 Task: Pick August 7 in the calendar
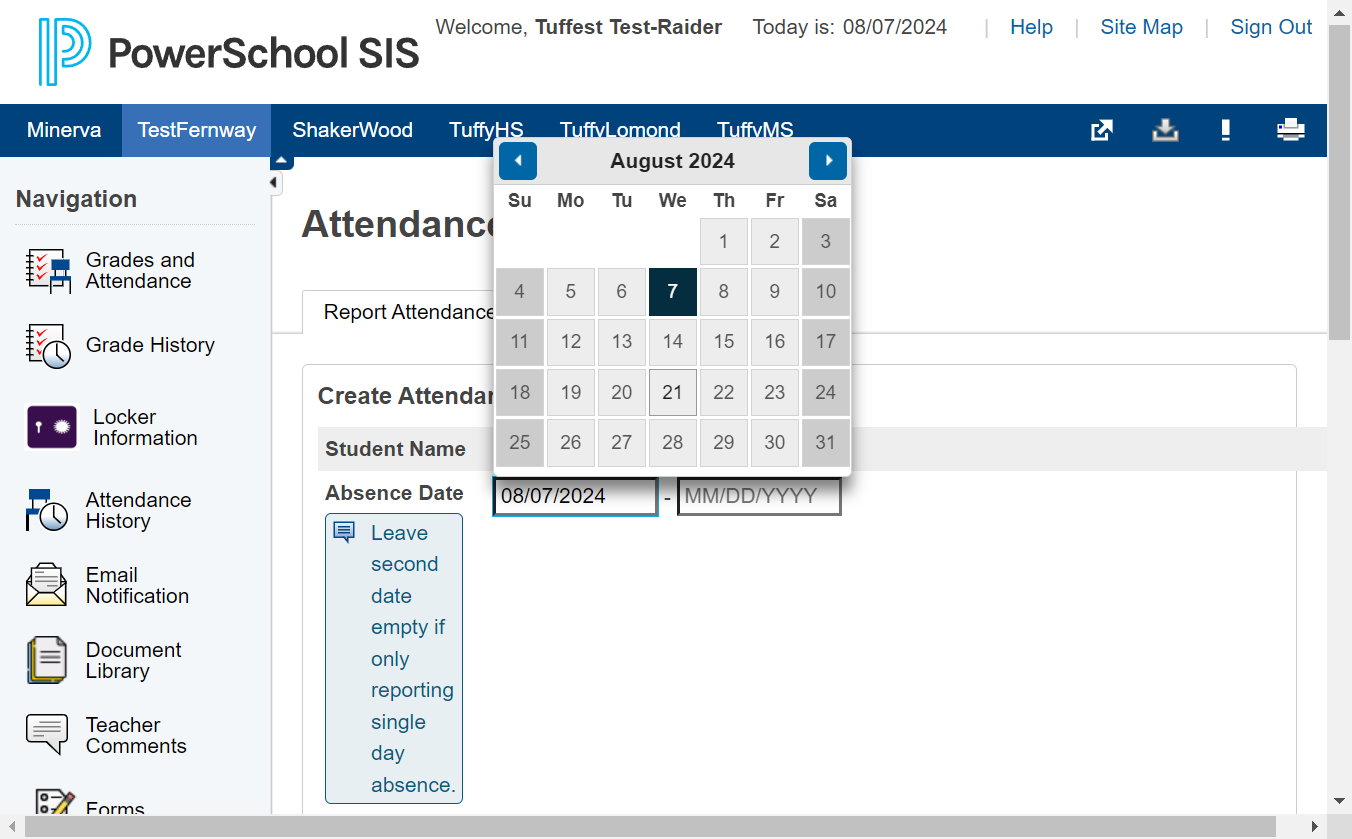pos(673,292)
